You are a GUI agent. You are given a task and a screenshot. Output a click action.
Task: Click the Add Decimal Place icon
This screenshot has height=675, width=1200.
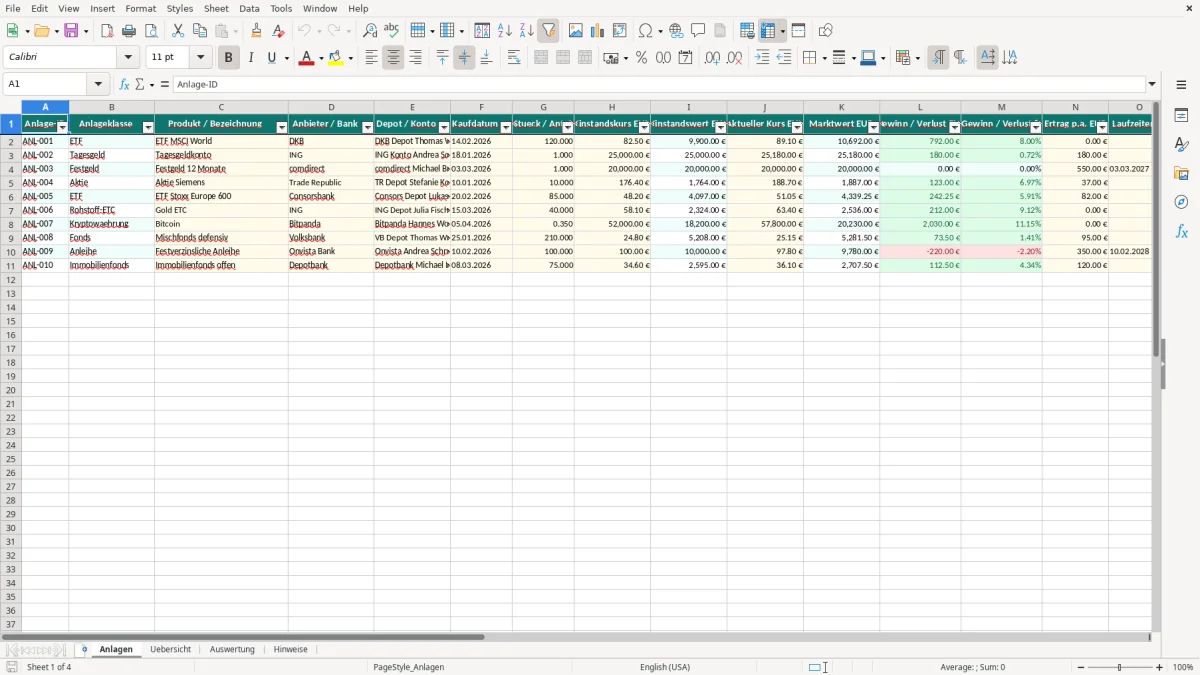[x=712, y=58]
